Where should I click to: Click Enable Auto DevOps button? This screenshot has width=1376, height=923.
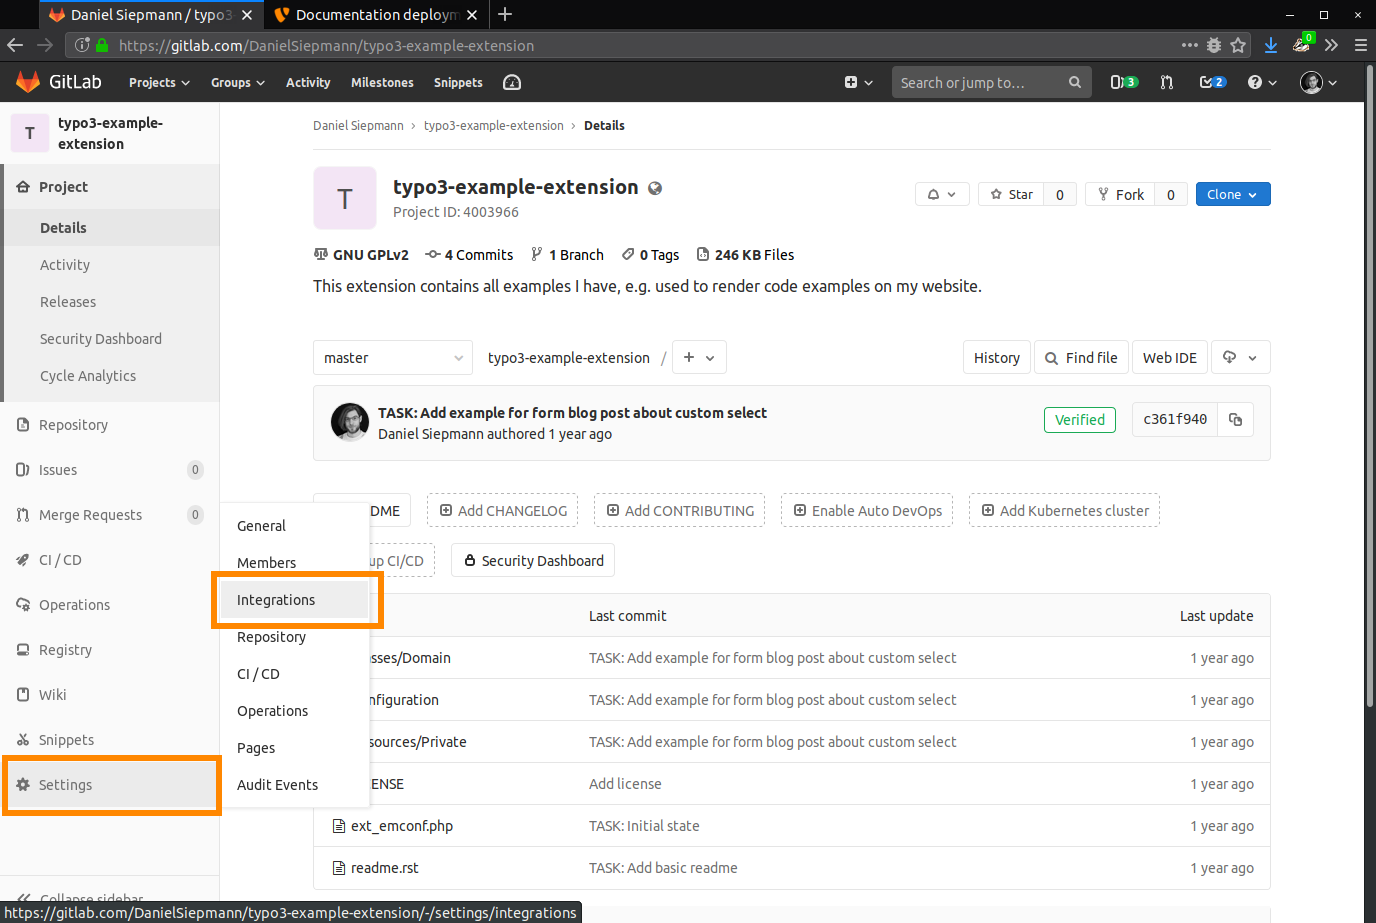pos(867,510)
